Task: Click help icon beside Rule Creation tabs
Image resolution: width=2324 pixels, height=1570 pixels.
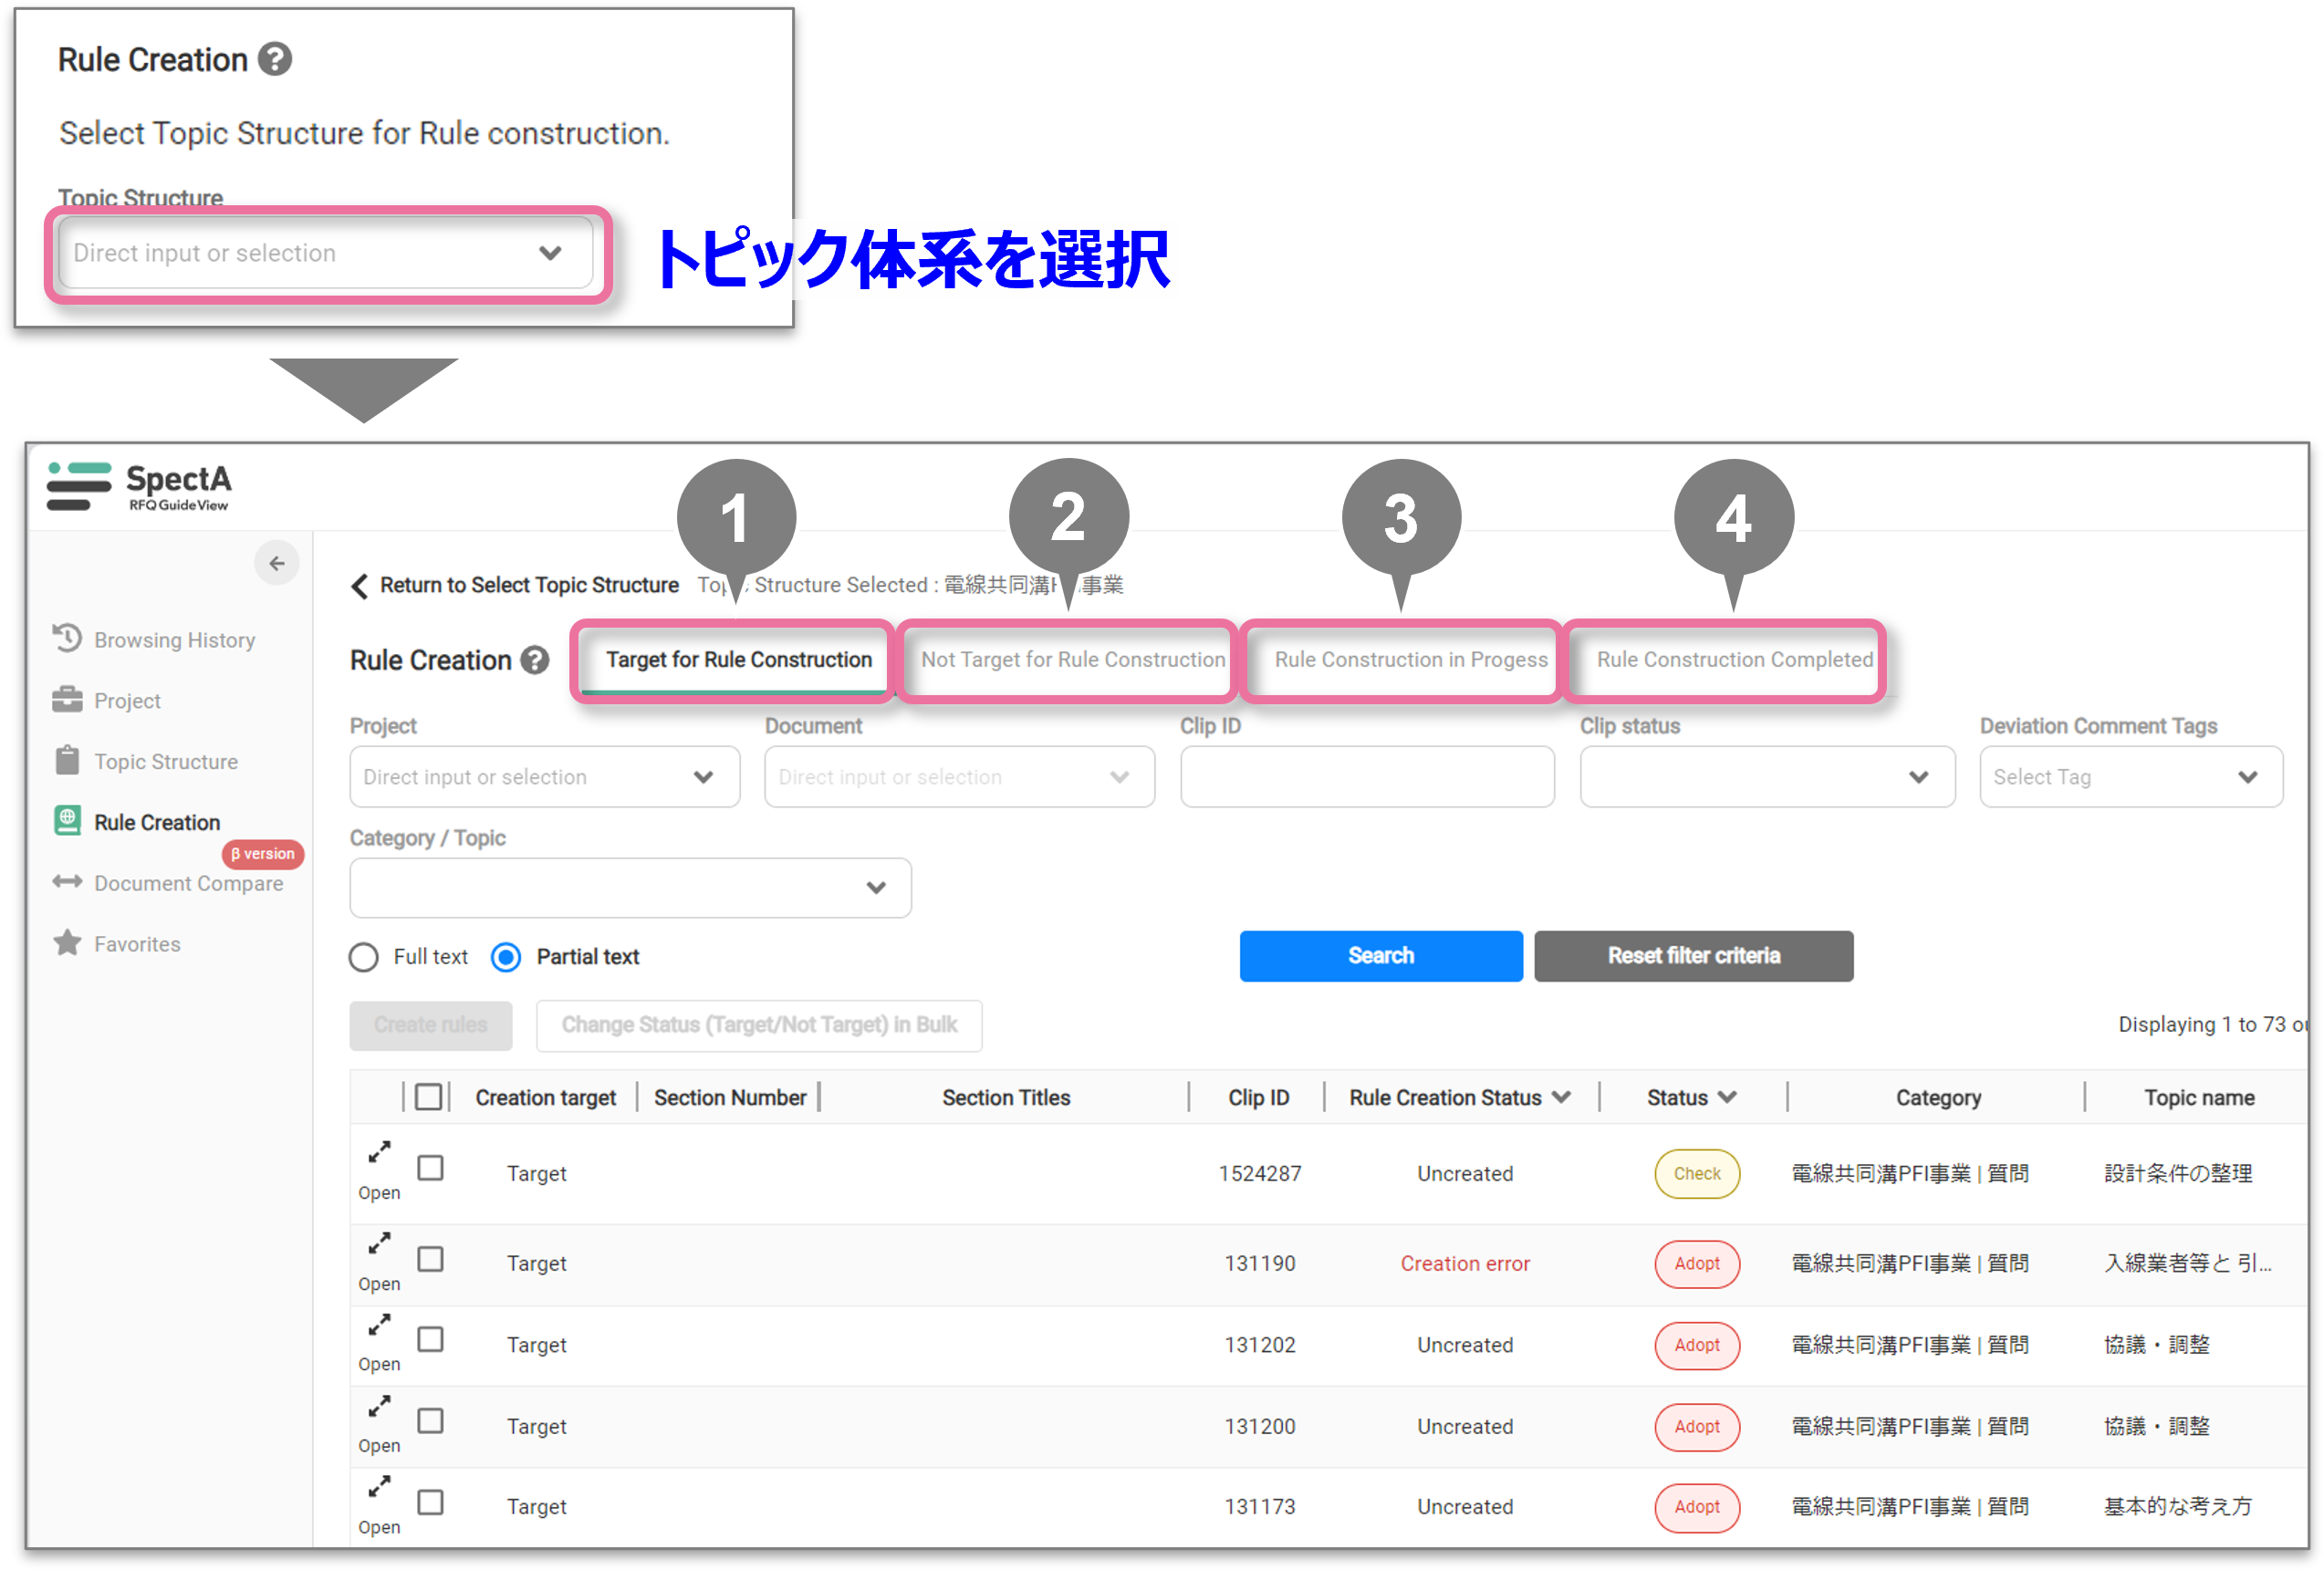Action: 536,660
